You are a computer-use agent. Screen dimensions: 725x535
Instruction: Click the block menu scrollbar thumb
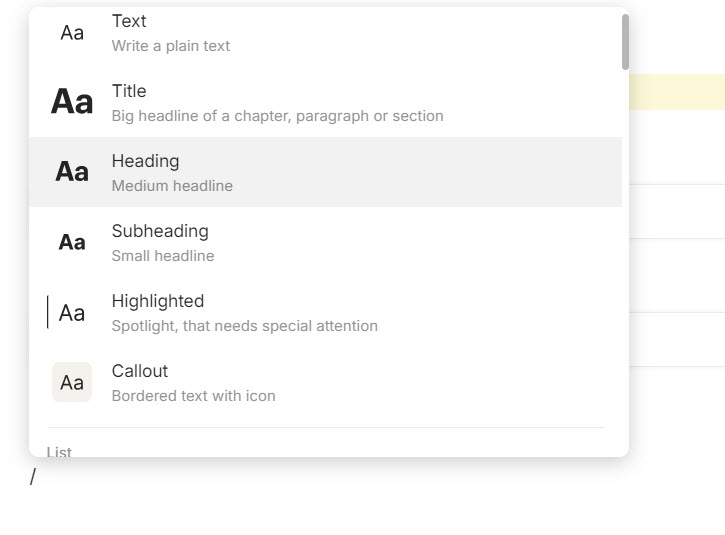pyautogui.click(x=625, y=42)
